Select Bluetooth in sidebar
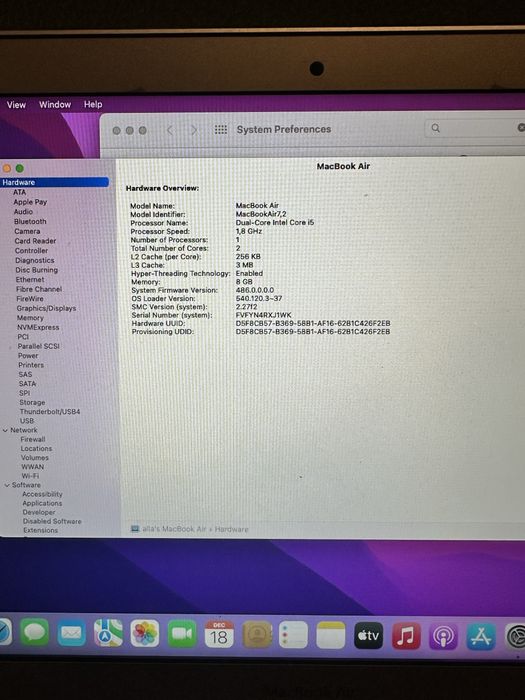 coord(30,221)
